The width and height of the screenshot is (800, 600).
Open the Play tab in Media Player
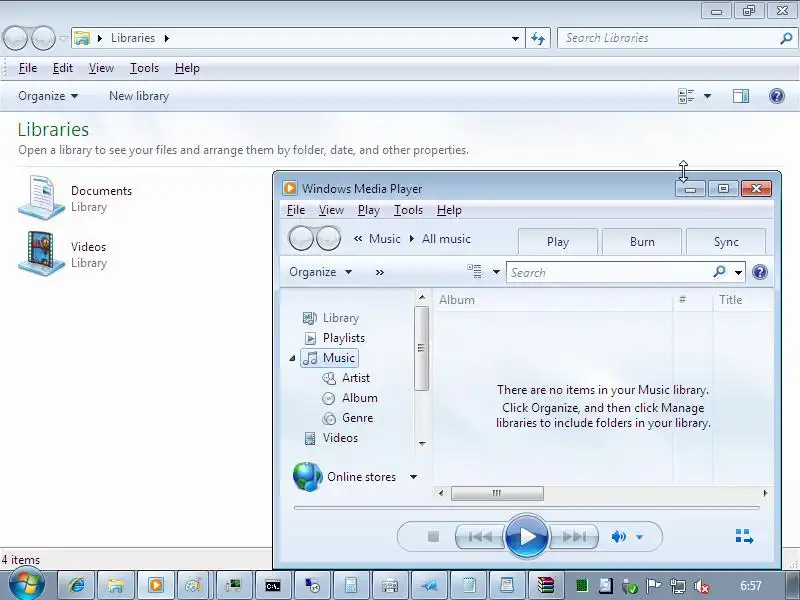coord(558,241)
